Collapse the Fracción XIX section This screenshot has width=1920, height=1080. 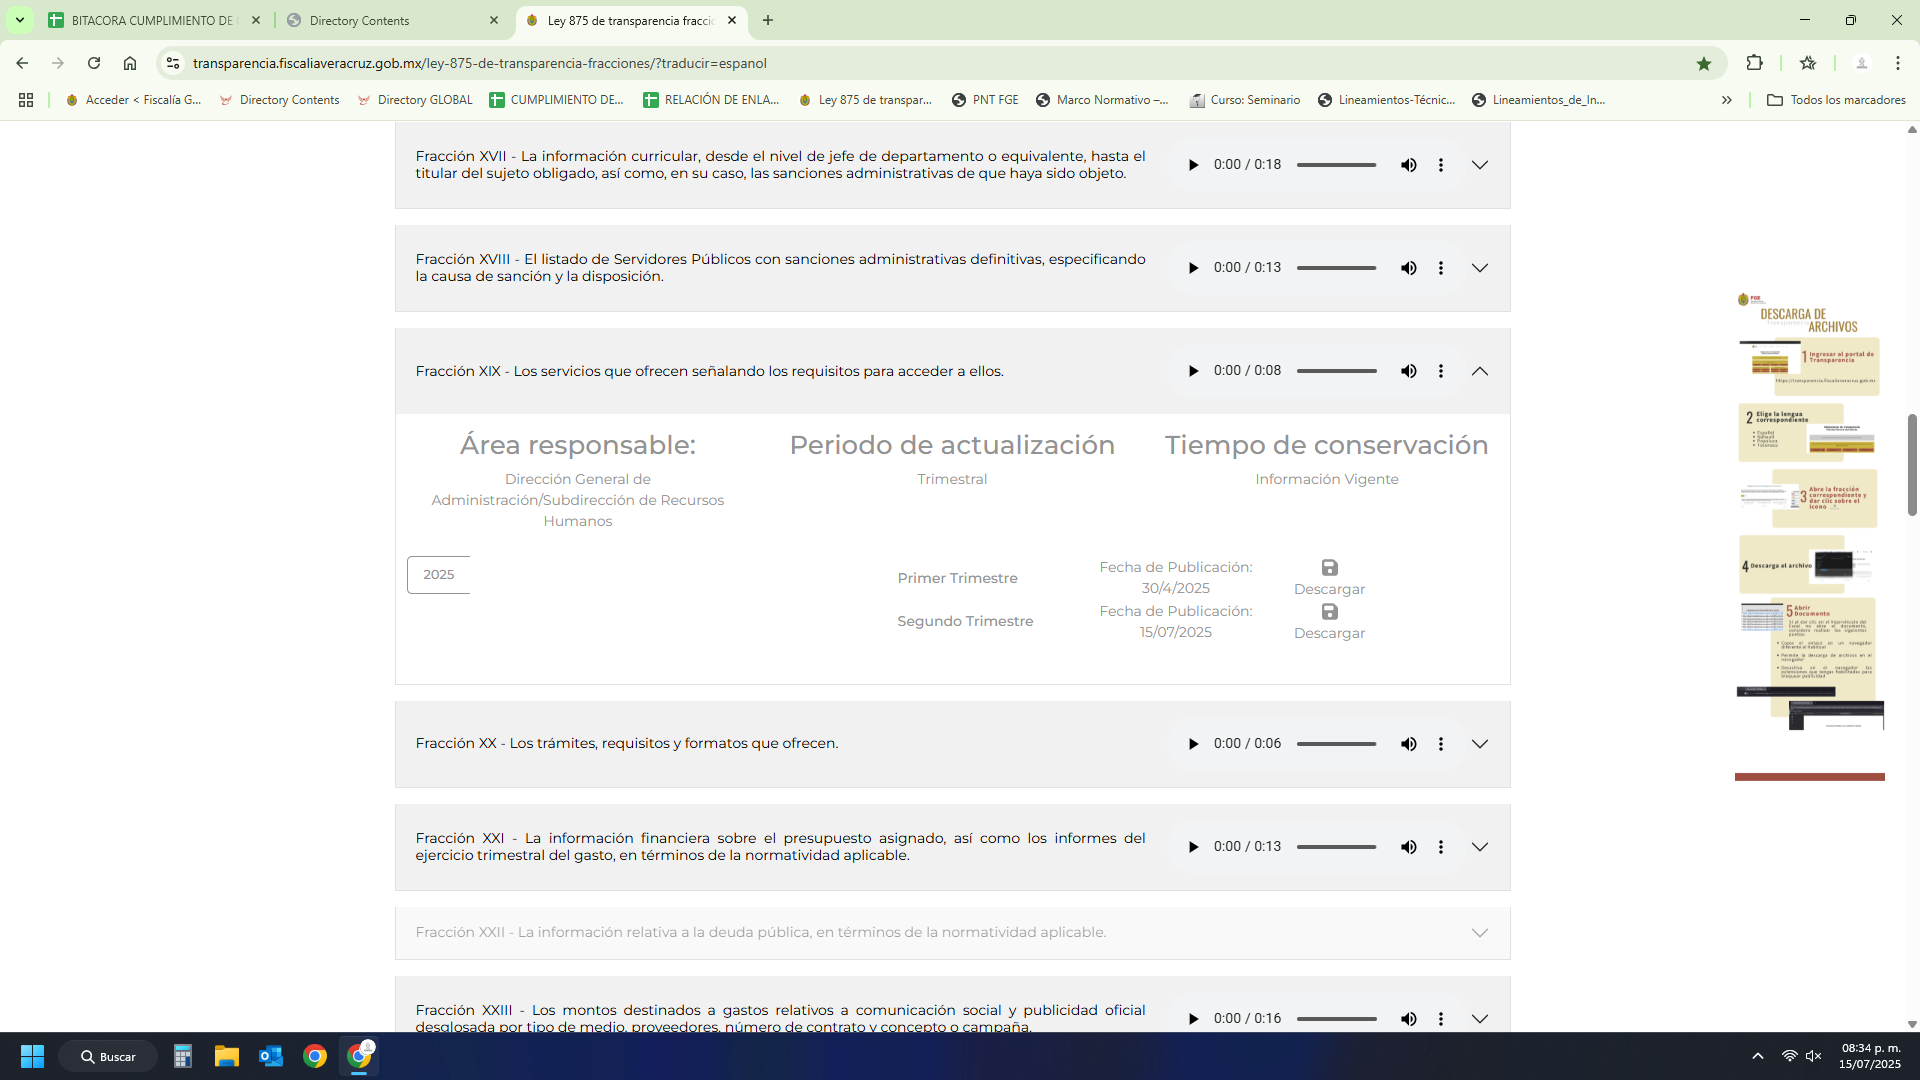click(1479, 371)
